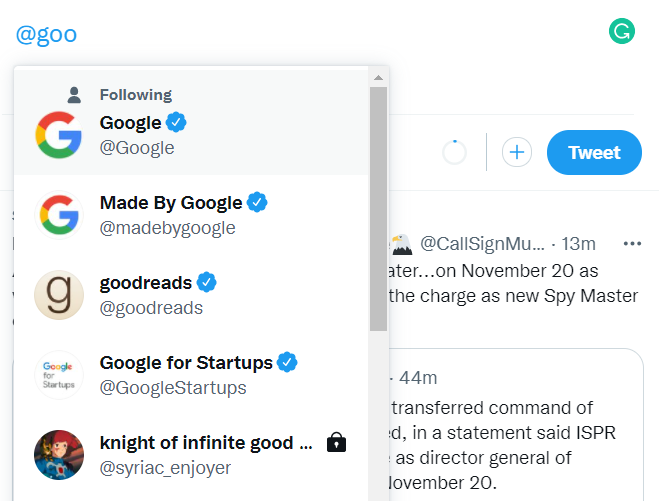The image size is (659, 501).
Task: Choose the @GoogleStartups suggestion
Action: [x=191, y=375]
